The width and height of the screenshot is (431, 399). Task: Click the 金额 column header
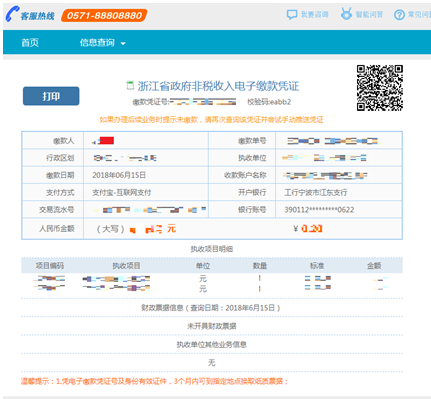coord(374,266)
